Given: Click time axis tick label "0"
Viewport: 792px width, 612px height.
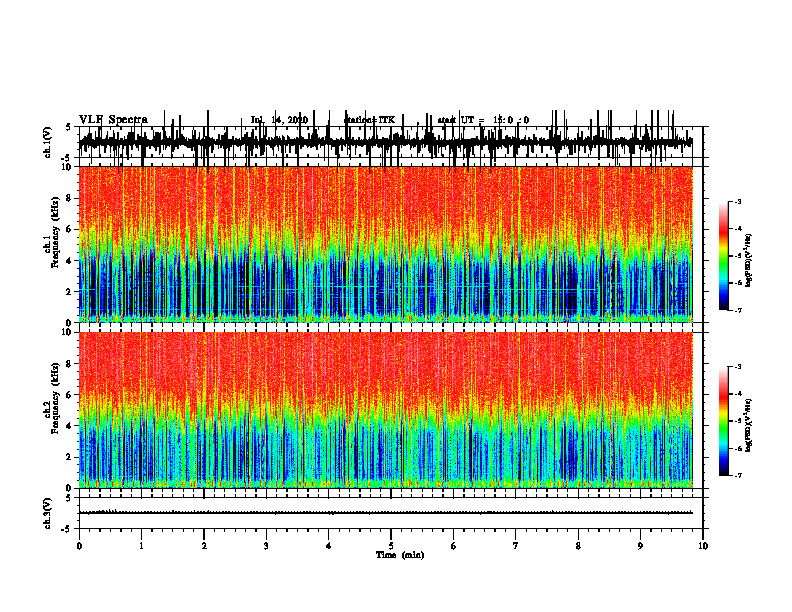Looking at the screenshot, I should point(79,546).
